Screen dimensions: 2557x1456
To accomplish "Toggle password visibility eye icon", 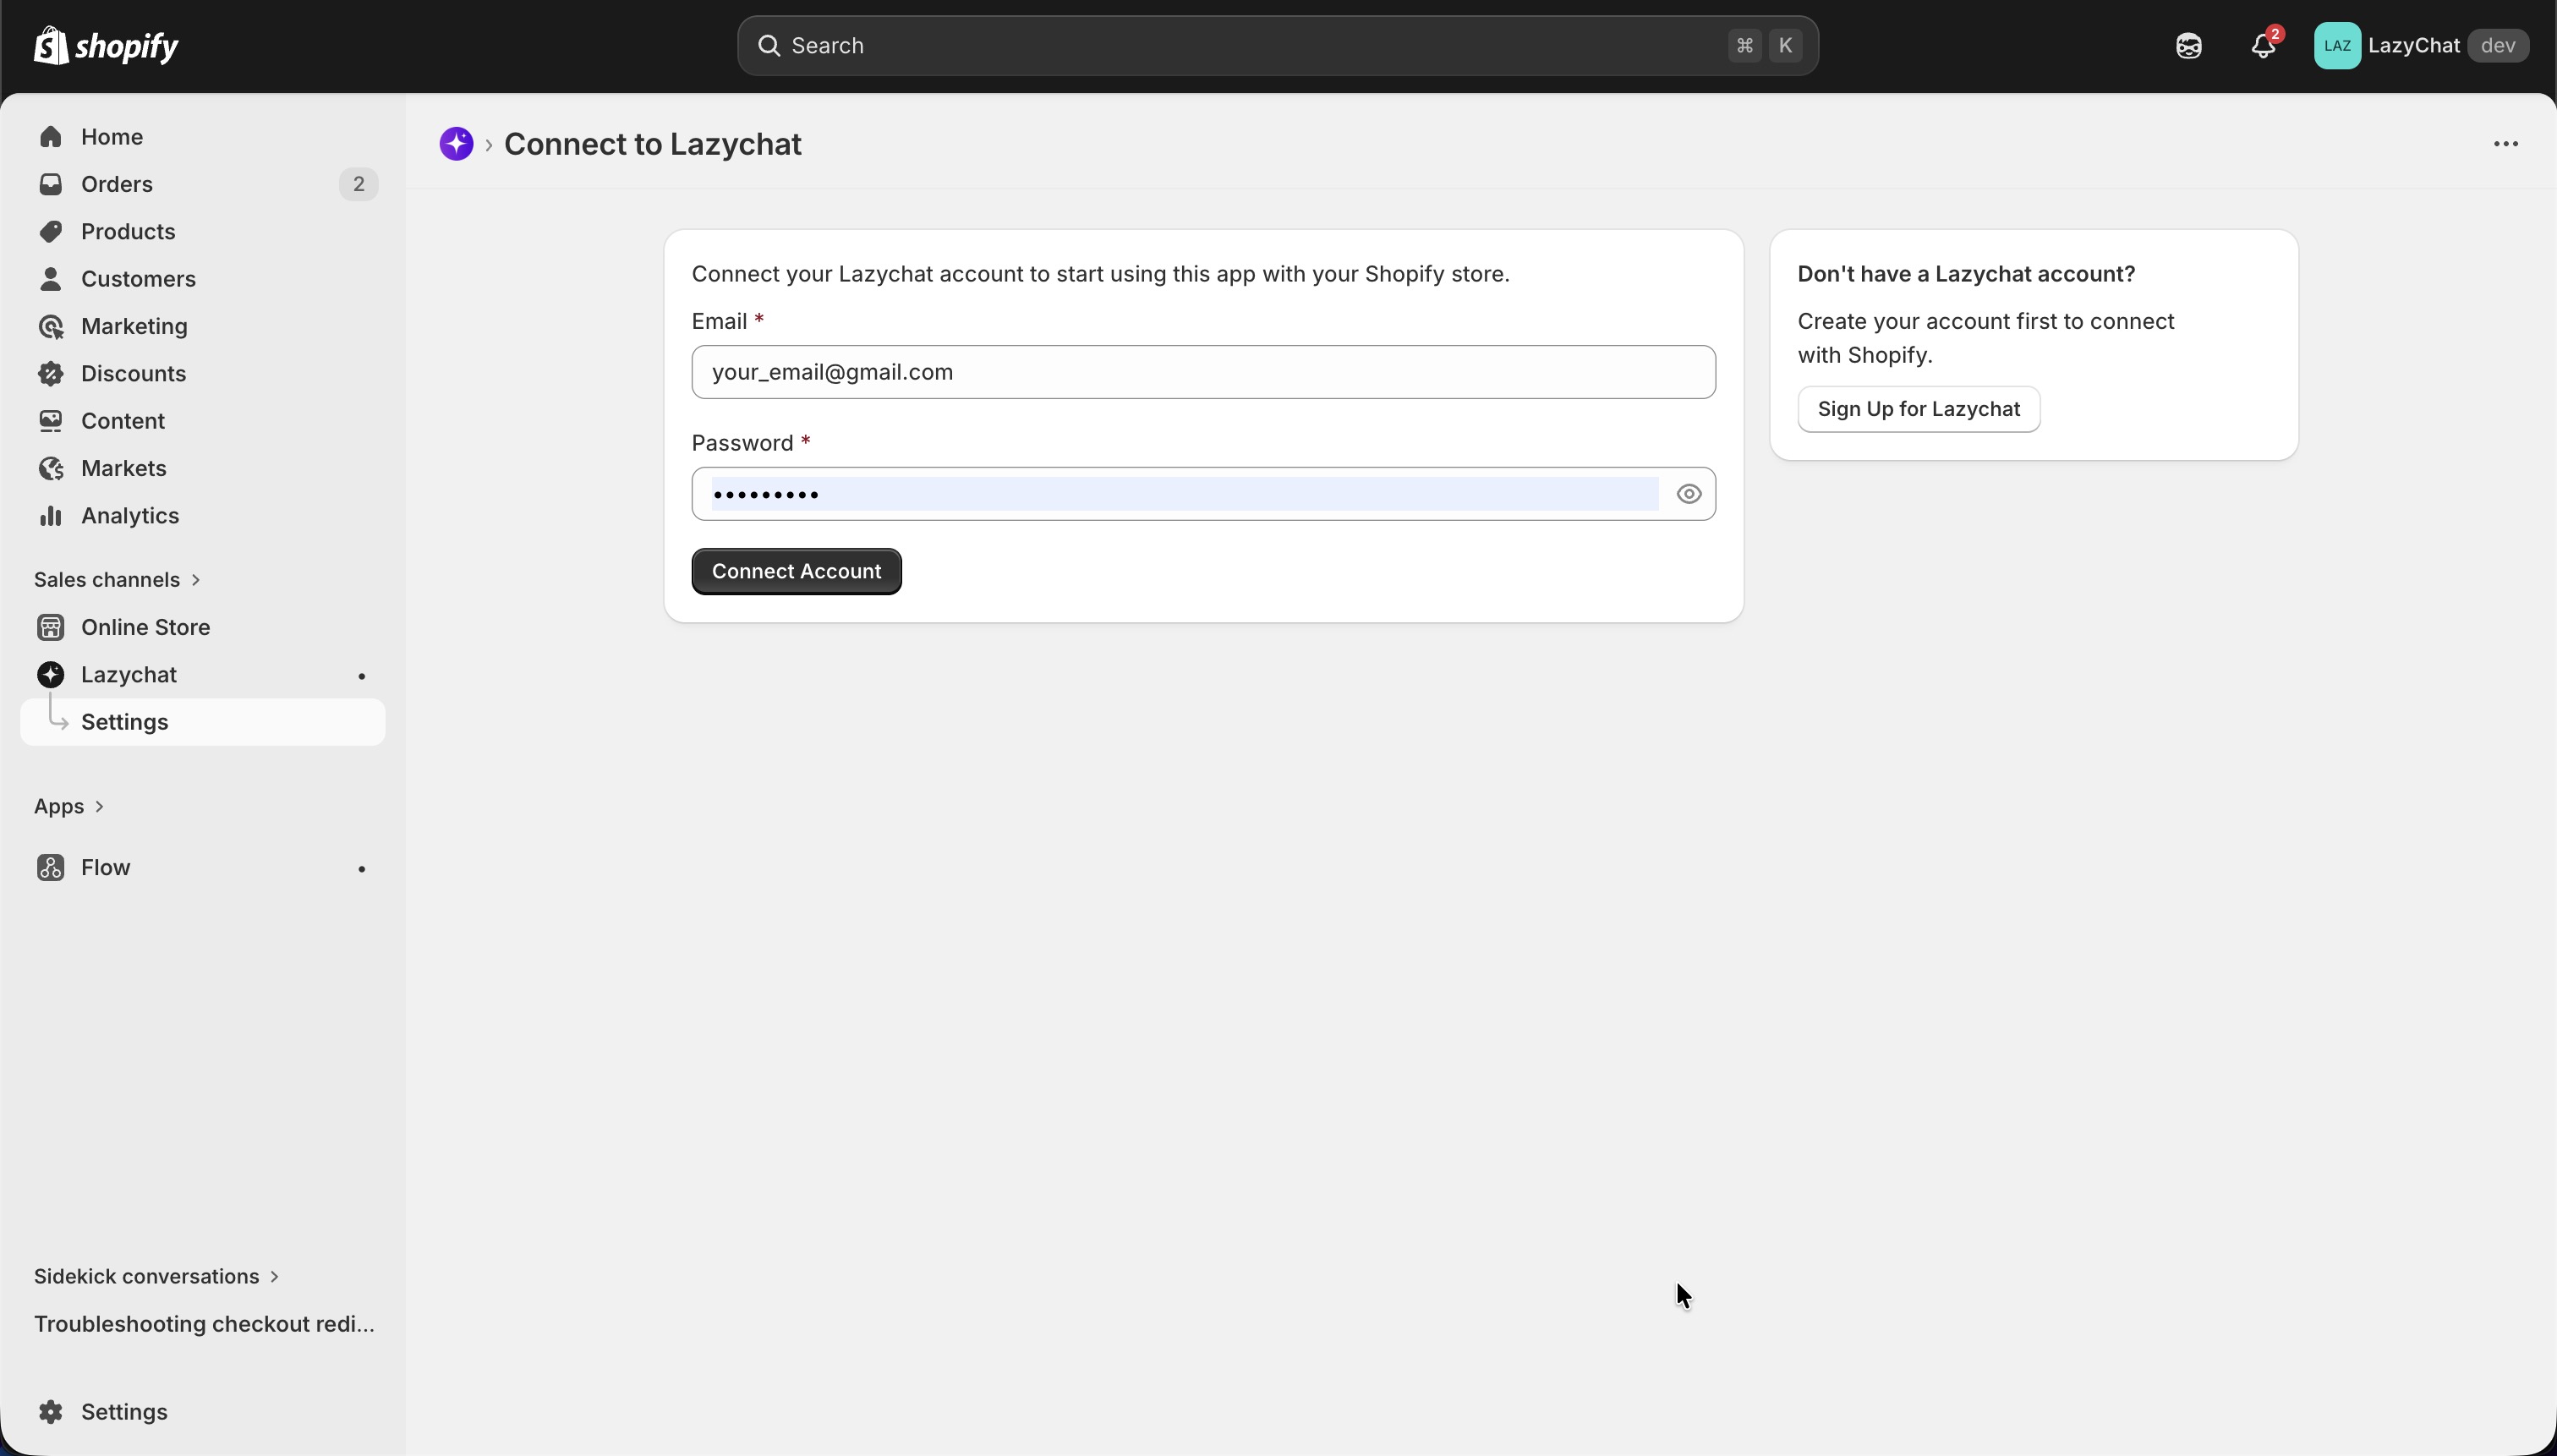I will (1688, 494).
